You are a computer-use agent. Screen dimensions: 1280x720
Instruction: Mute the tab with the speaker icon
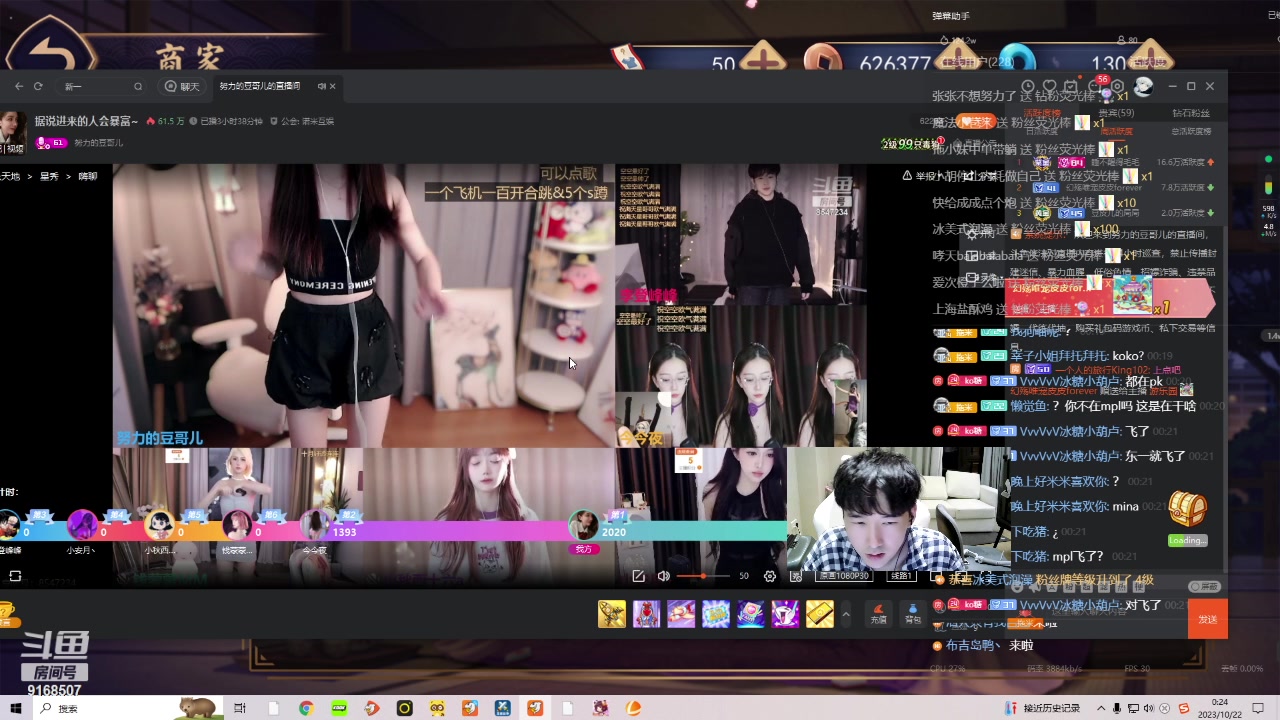pos(322,86)
